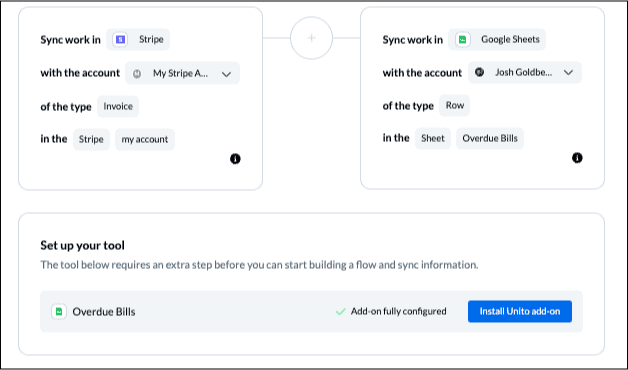Expand chevron beside Josh Goldbe...
The image size is (628, 370).
click(x=568, y=72)
